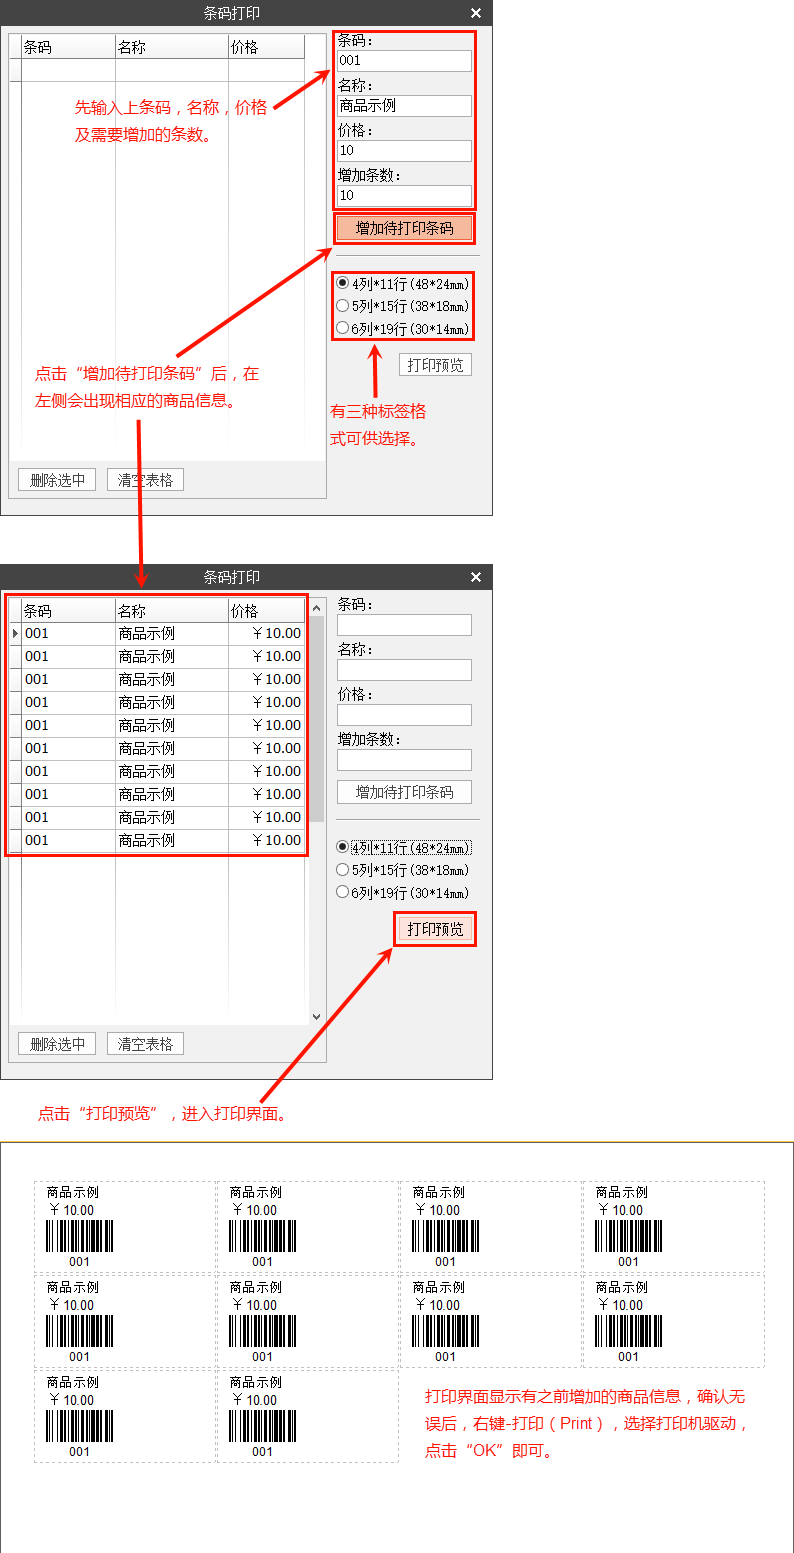This screenshot has width=794, height=1553.
Task: Close the 条码打印 dialog listing 001 rows
Action: 476,577
